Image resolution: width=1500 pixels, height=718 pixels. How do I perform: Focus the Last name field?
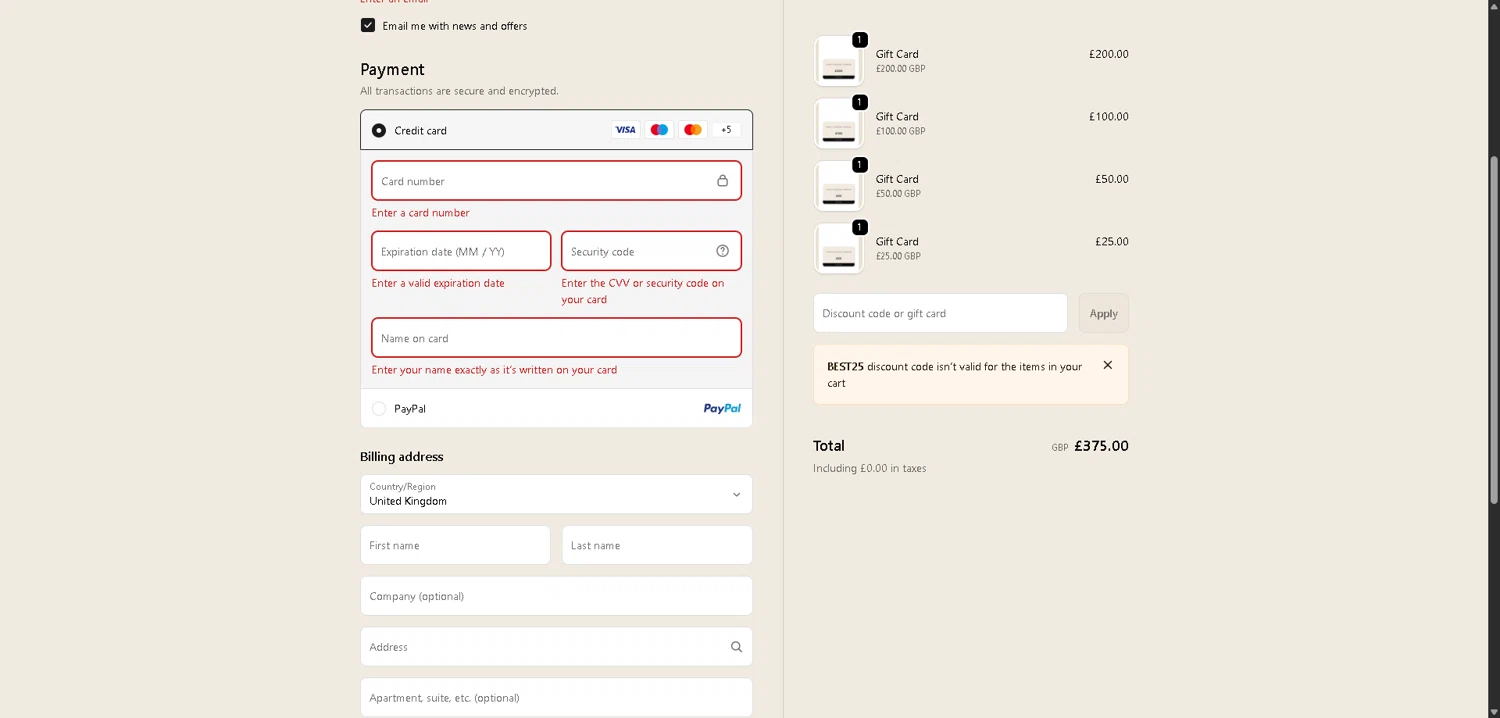(657, 545)
